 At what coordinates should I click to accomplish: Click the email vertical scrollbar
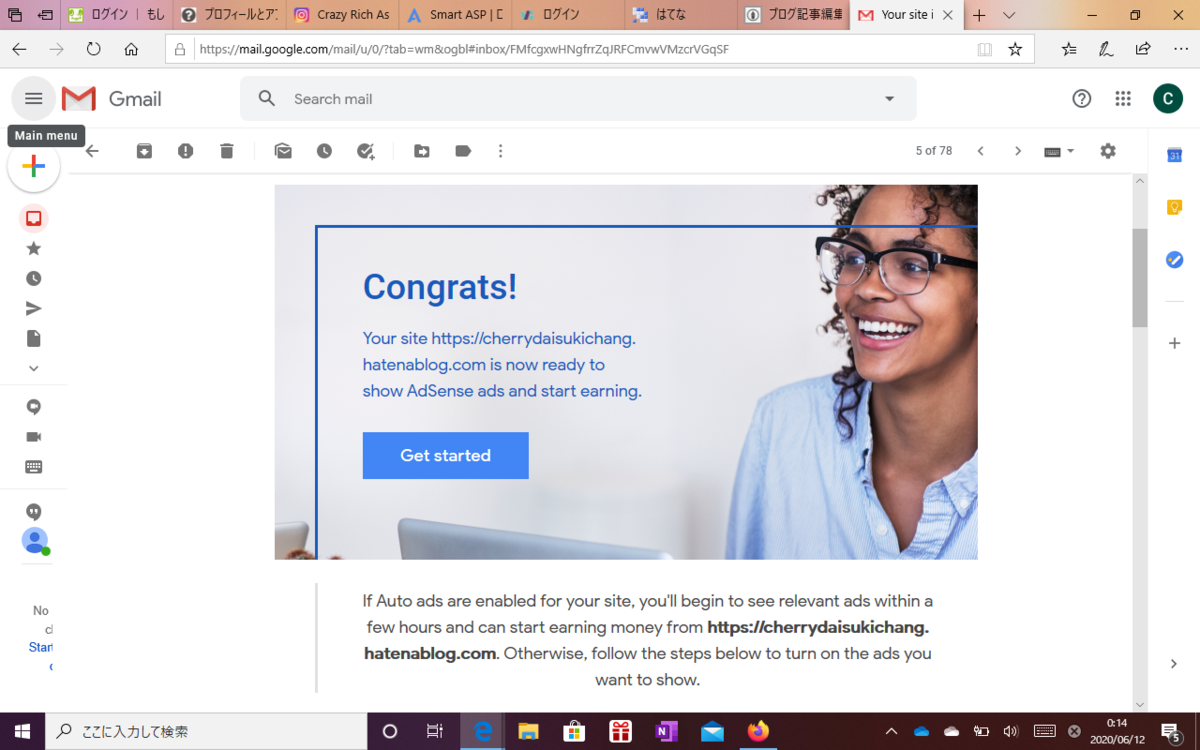coord(1140,278)
